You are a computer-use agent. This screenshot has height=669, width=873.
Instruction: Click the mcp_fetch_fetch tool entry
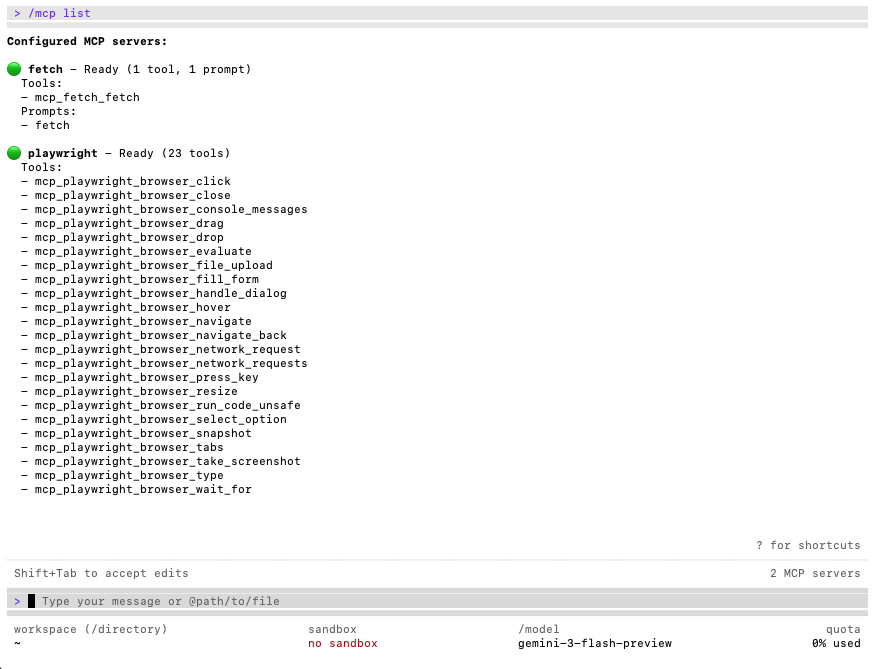(87, 97)
